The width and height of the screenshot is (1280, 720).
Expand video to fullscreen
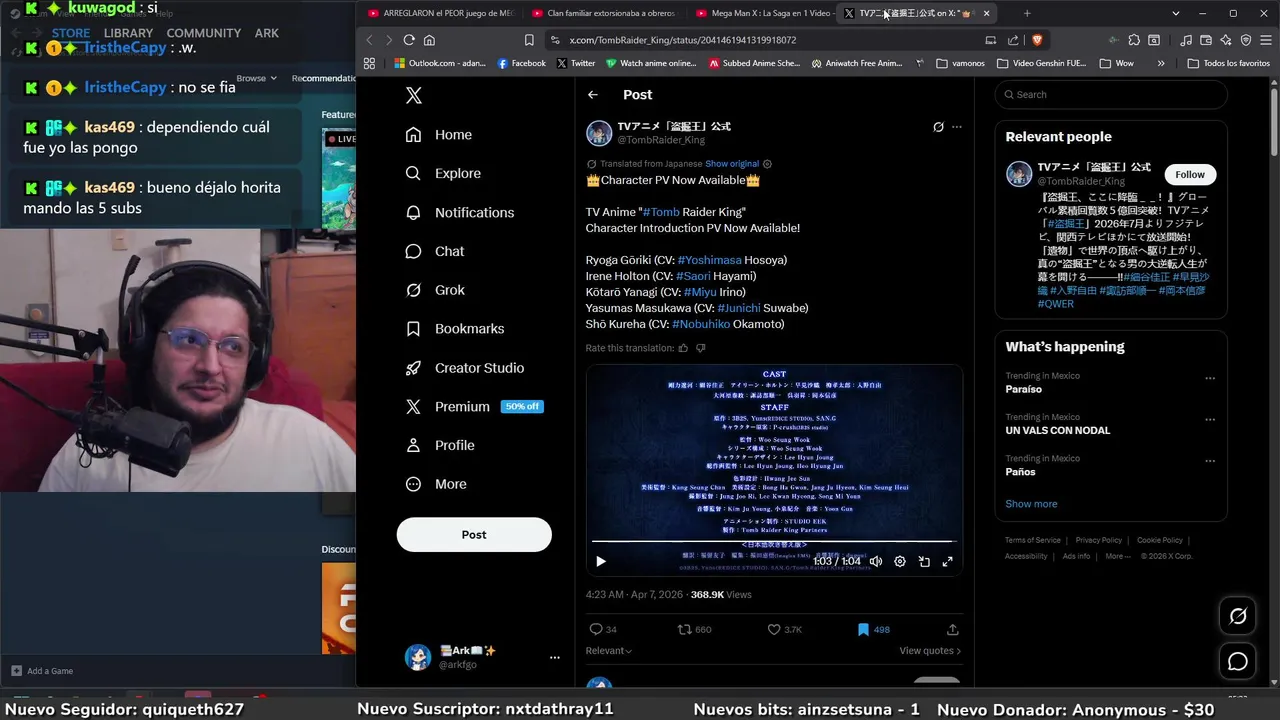coord(948,561)
